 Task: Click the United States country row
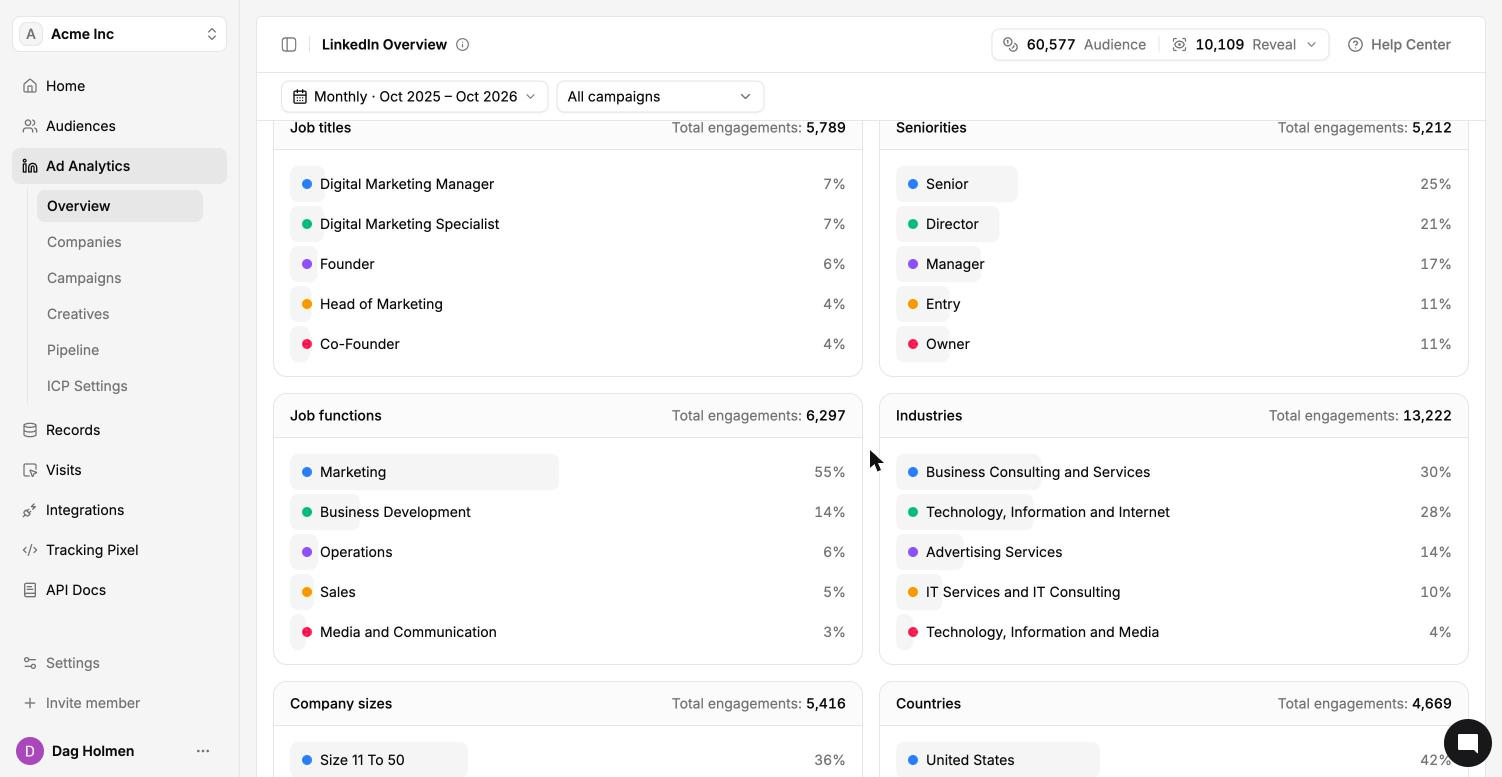click(1174, 760)
